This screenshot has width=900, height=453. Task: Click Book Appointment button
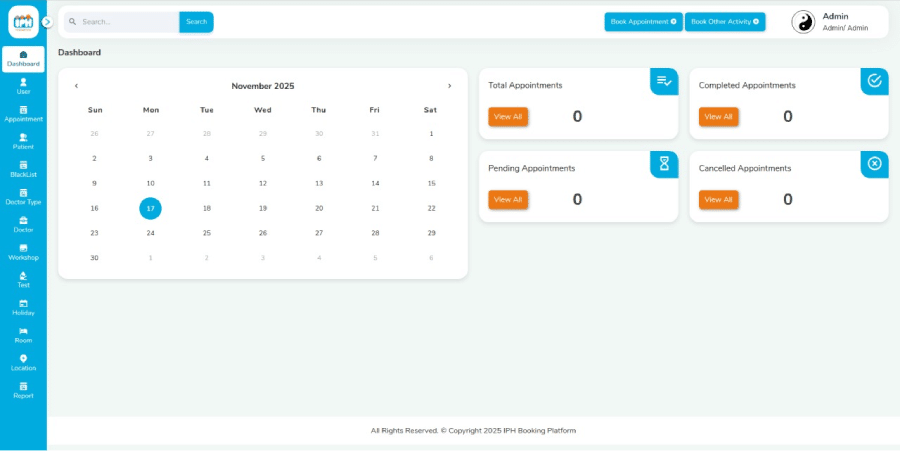643,22
